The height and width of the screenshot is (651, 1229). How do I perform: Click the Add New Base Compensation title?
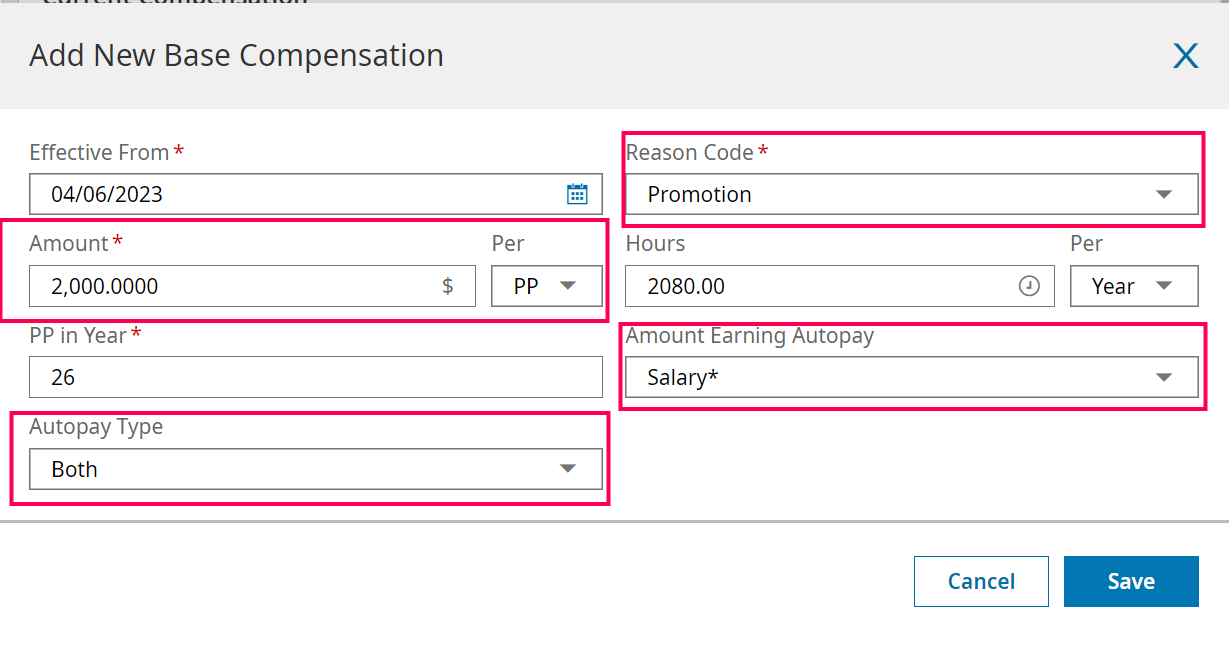(x=236, y=55)
